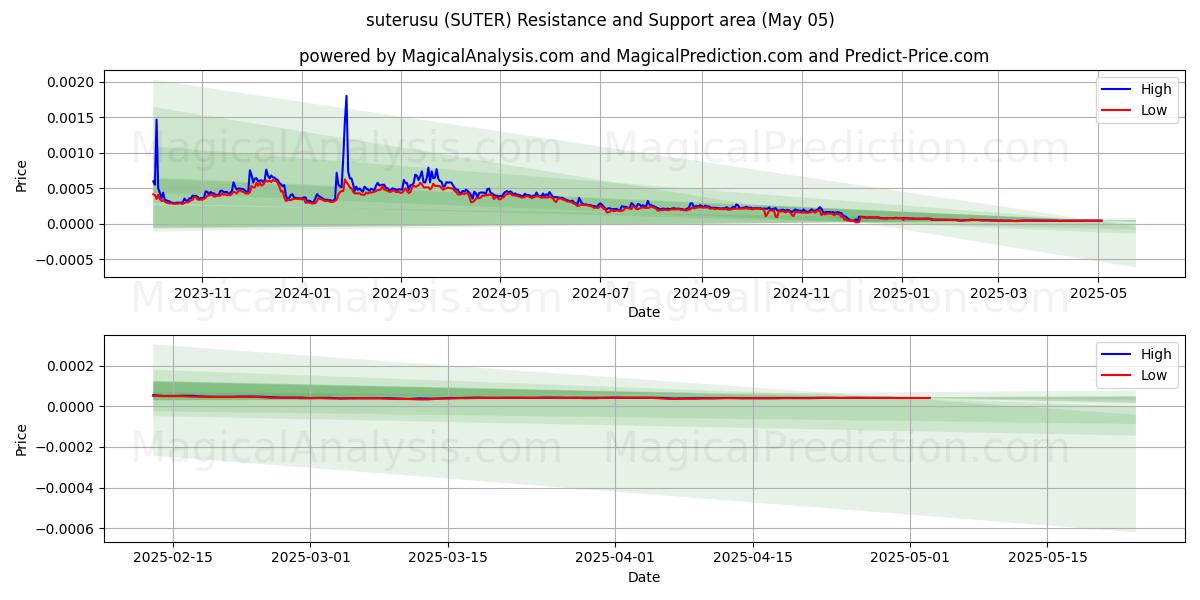Click the '2025-02-15' x-axis tick label
The width and height of the screenshot is (1200, 600).
(x=173, y=557)
